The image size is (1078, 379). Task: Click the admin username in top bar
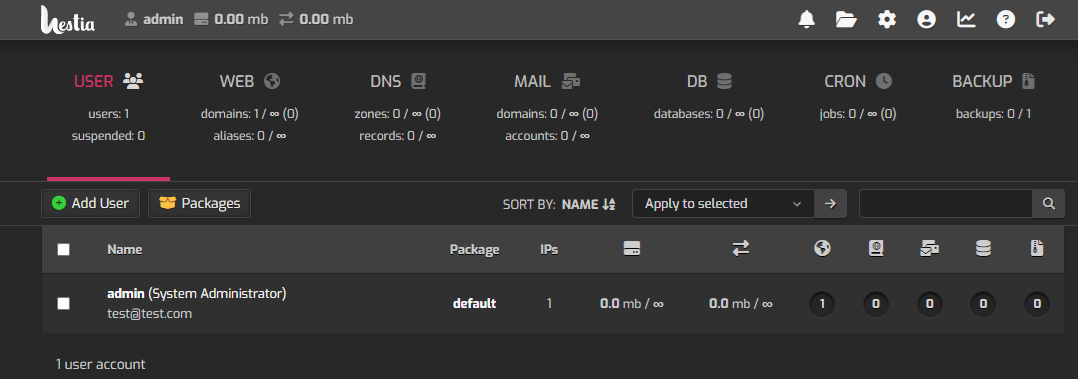point(163,19)
